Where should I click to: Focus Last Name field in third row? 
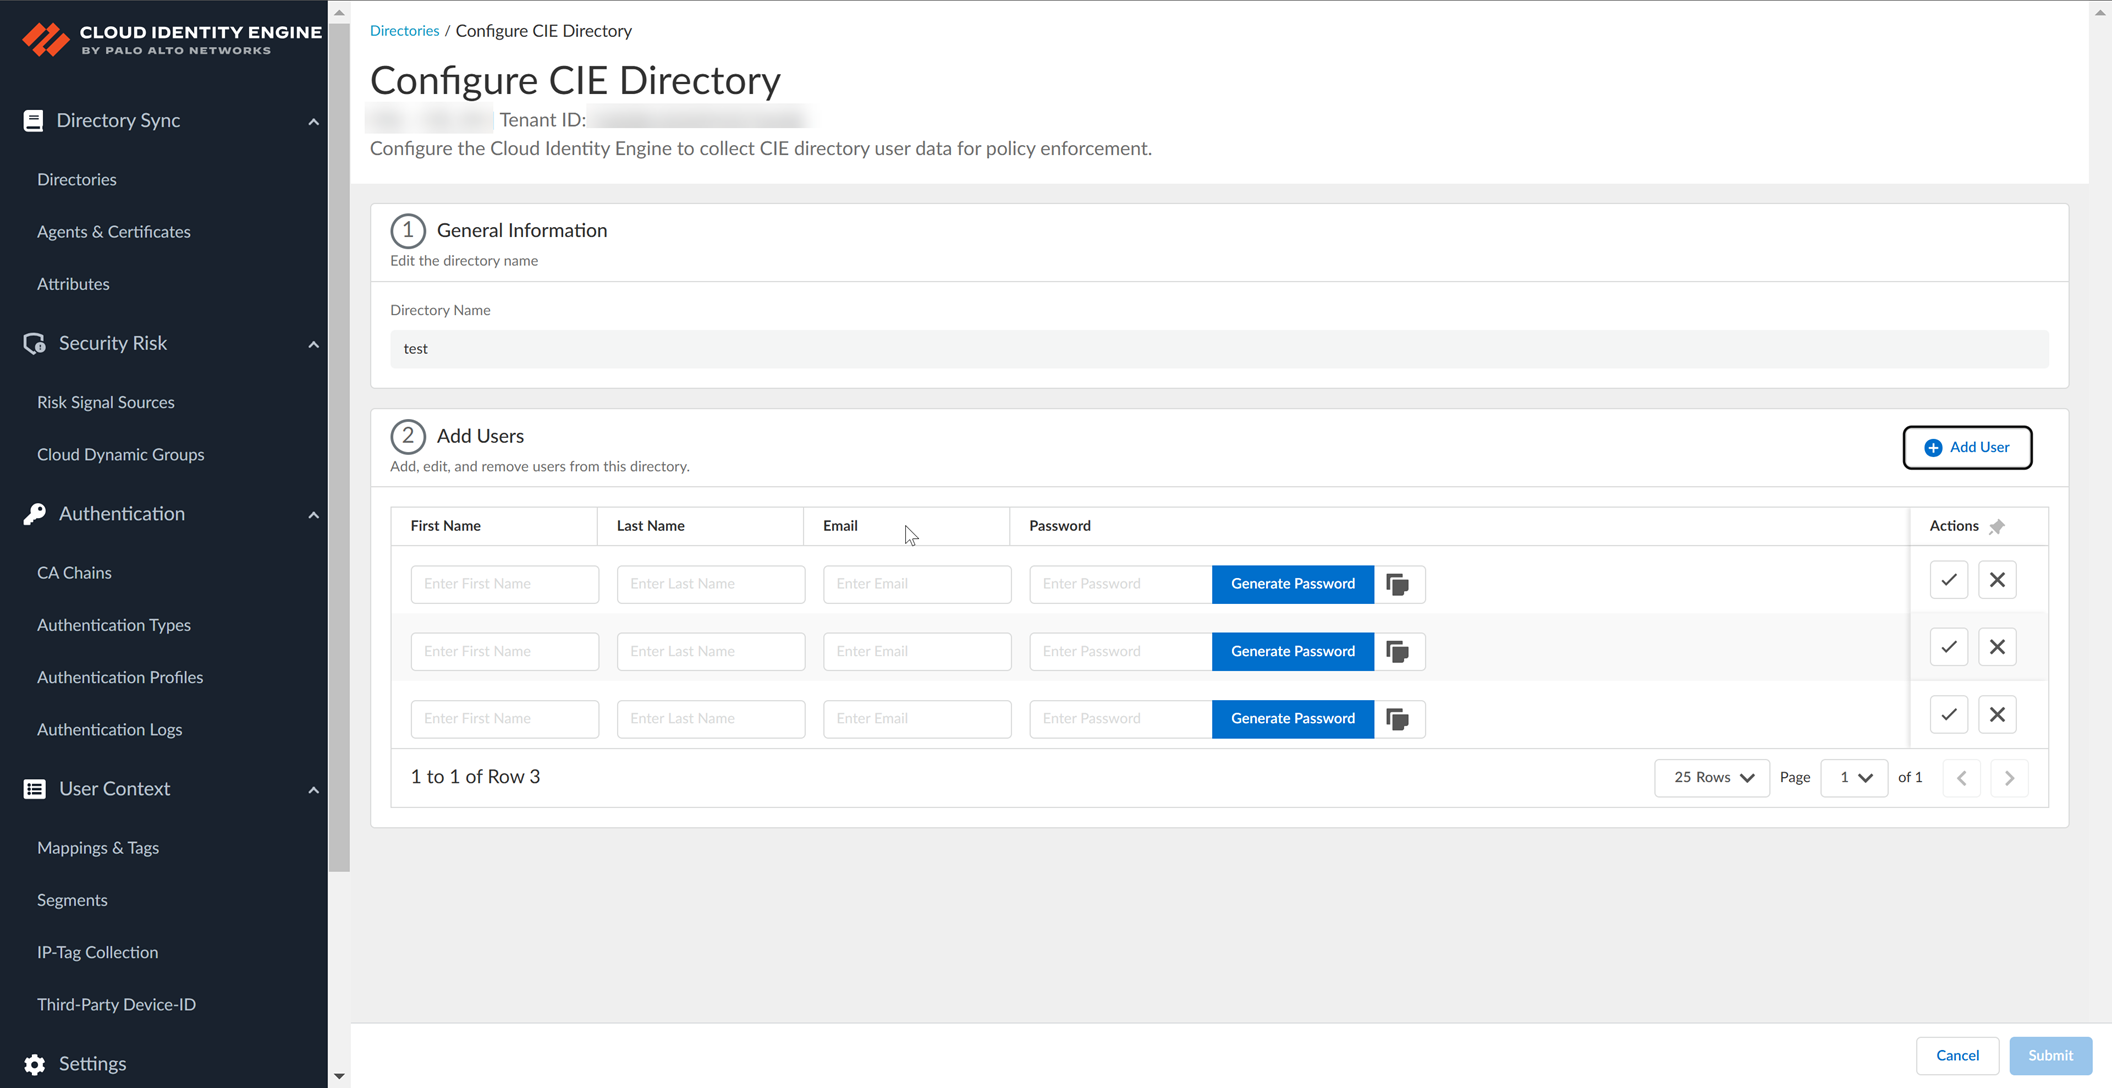(x=711, y=719)
